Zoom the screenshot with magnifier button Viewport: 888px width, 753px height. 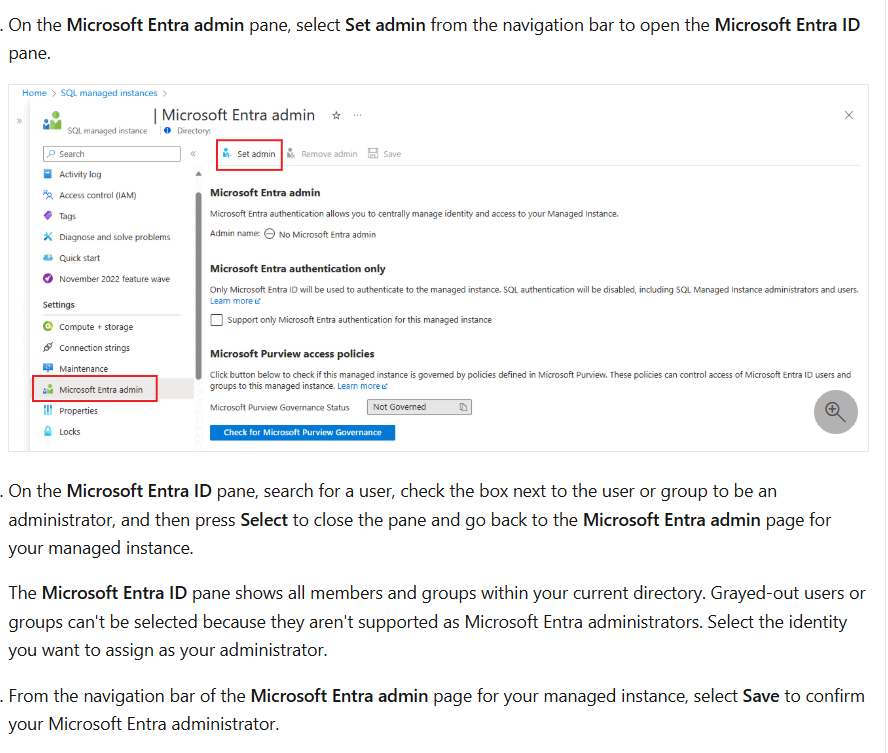[x=836, y=412]
